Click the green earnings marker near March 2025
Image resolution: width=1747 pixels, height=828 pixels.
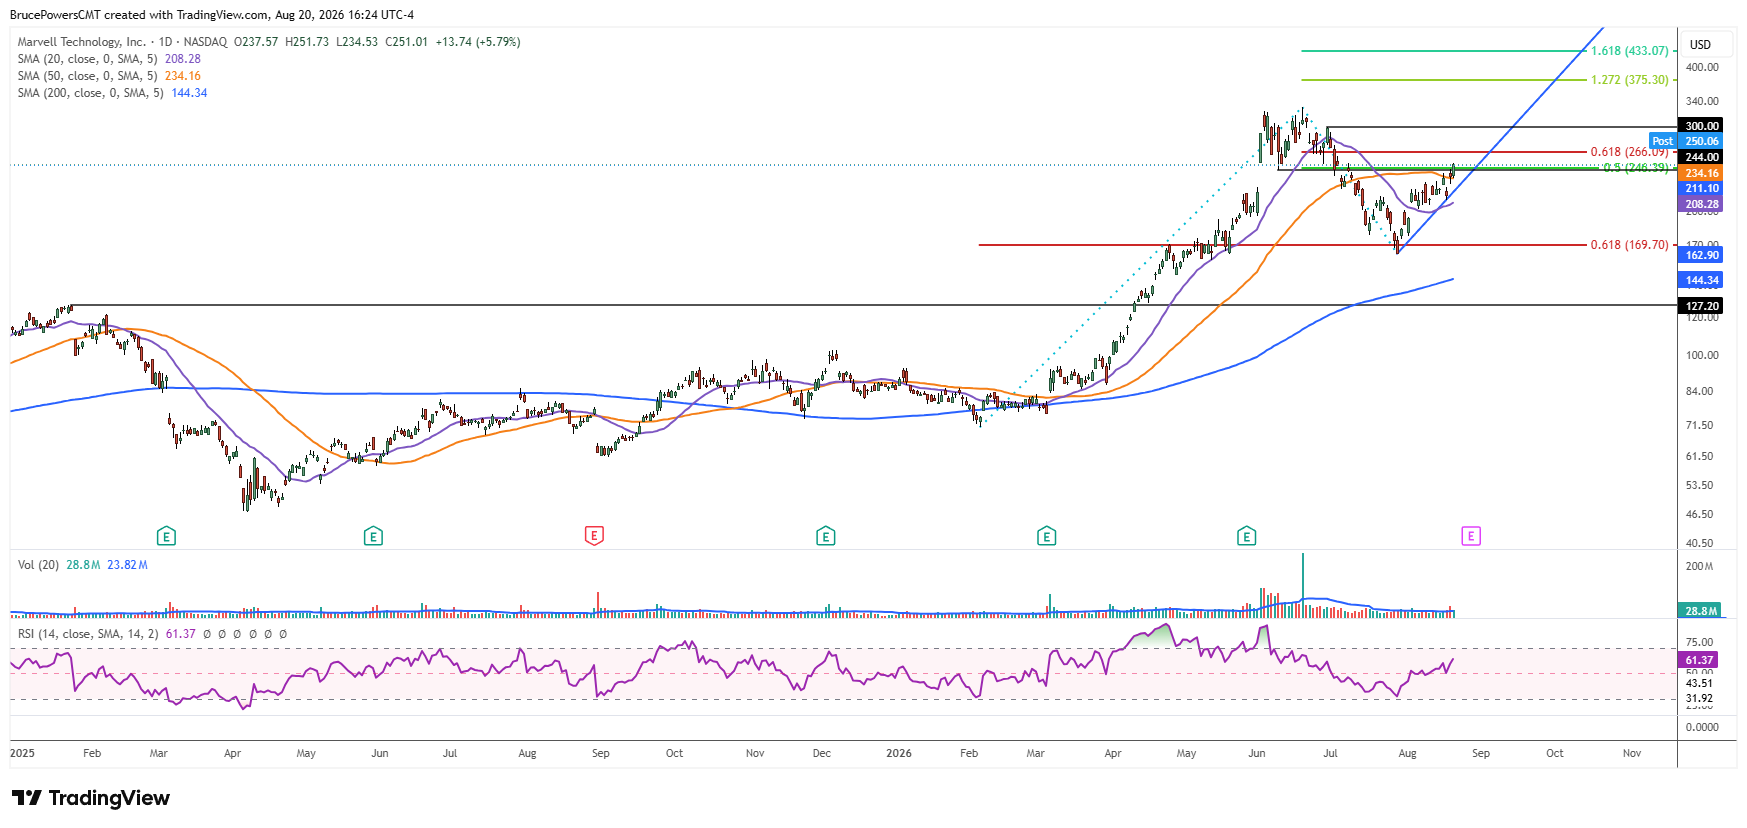point(167,537)
